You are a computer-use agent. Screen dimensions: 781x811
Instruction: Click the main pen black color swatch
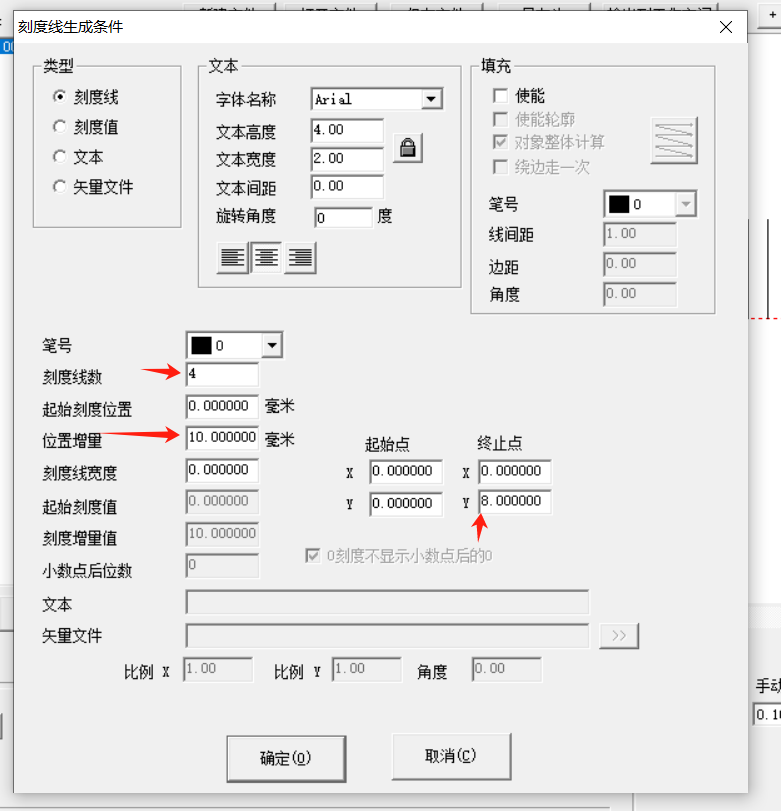[x=201, y=346]
